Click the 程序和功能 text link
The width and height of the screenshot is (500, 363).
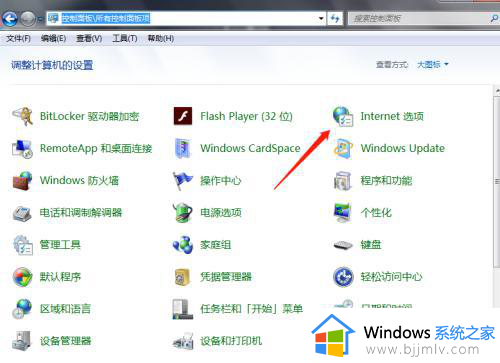pos(386,180)
